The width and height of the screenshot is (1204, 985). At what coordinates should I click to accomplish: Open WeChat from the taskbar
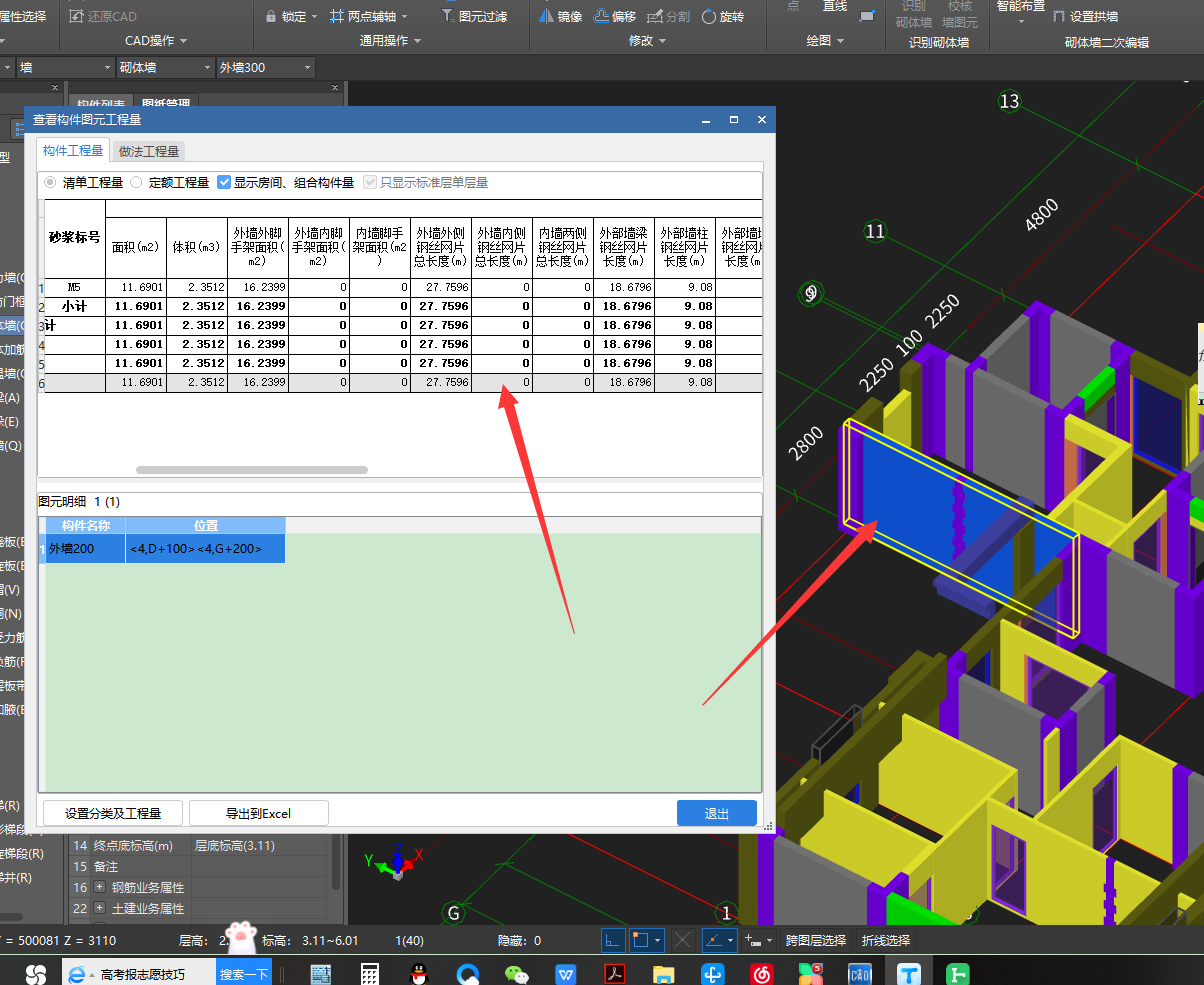click(516, 972)
